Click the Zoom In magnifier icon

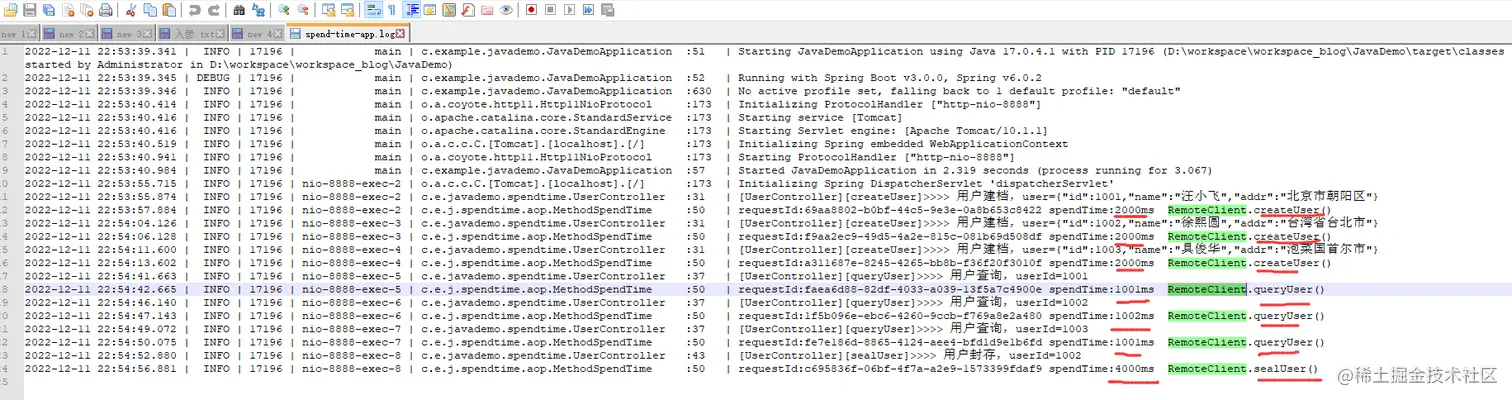pyautogui.click(x=283, y=10)
